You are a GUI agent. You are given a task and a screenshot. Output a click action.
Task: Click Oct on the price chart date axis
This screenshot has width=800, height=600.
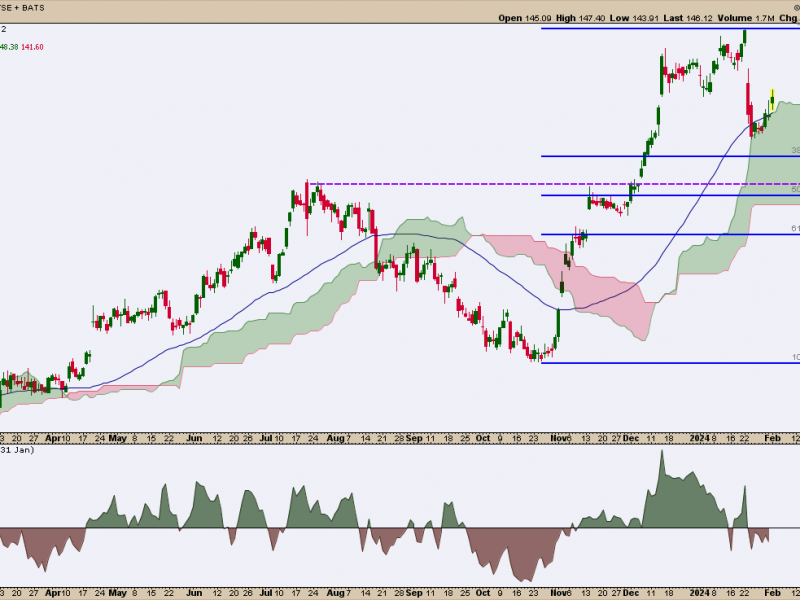(482, 438)
